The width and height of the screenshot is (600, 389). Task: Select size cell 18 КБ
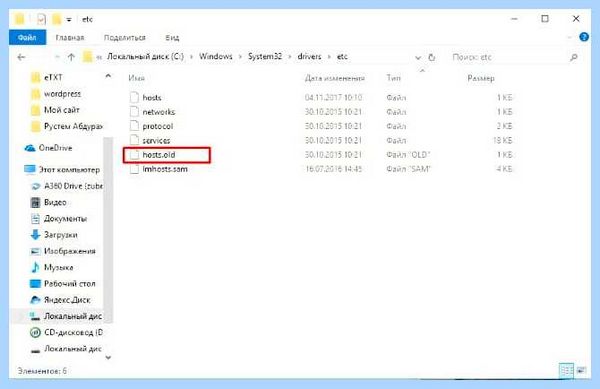[x=502, y=140]
